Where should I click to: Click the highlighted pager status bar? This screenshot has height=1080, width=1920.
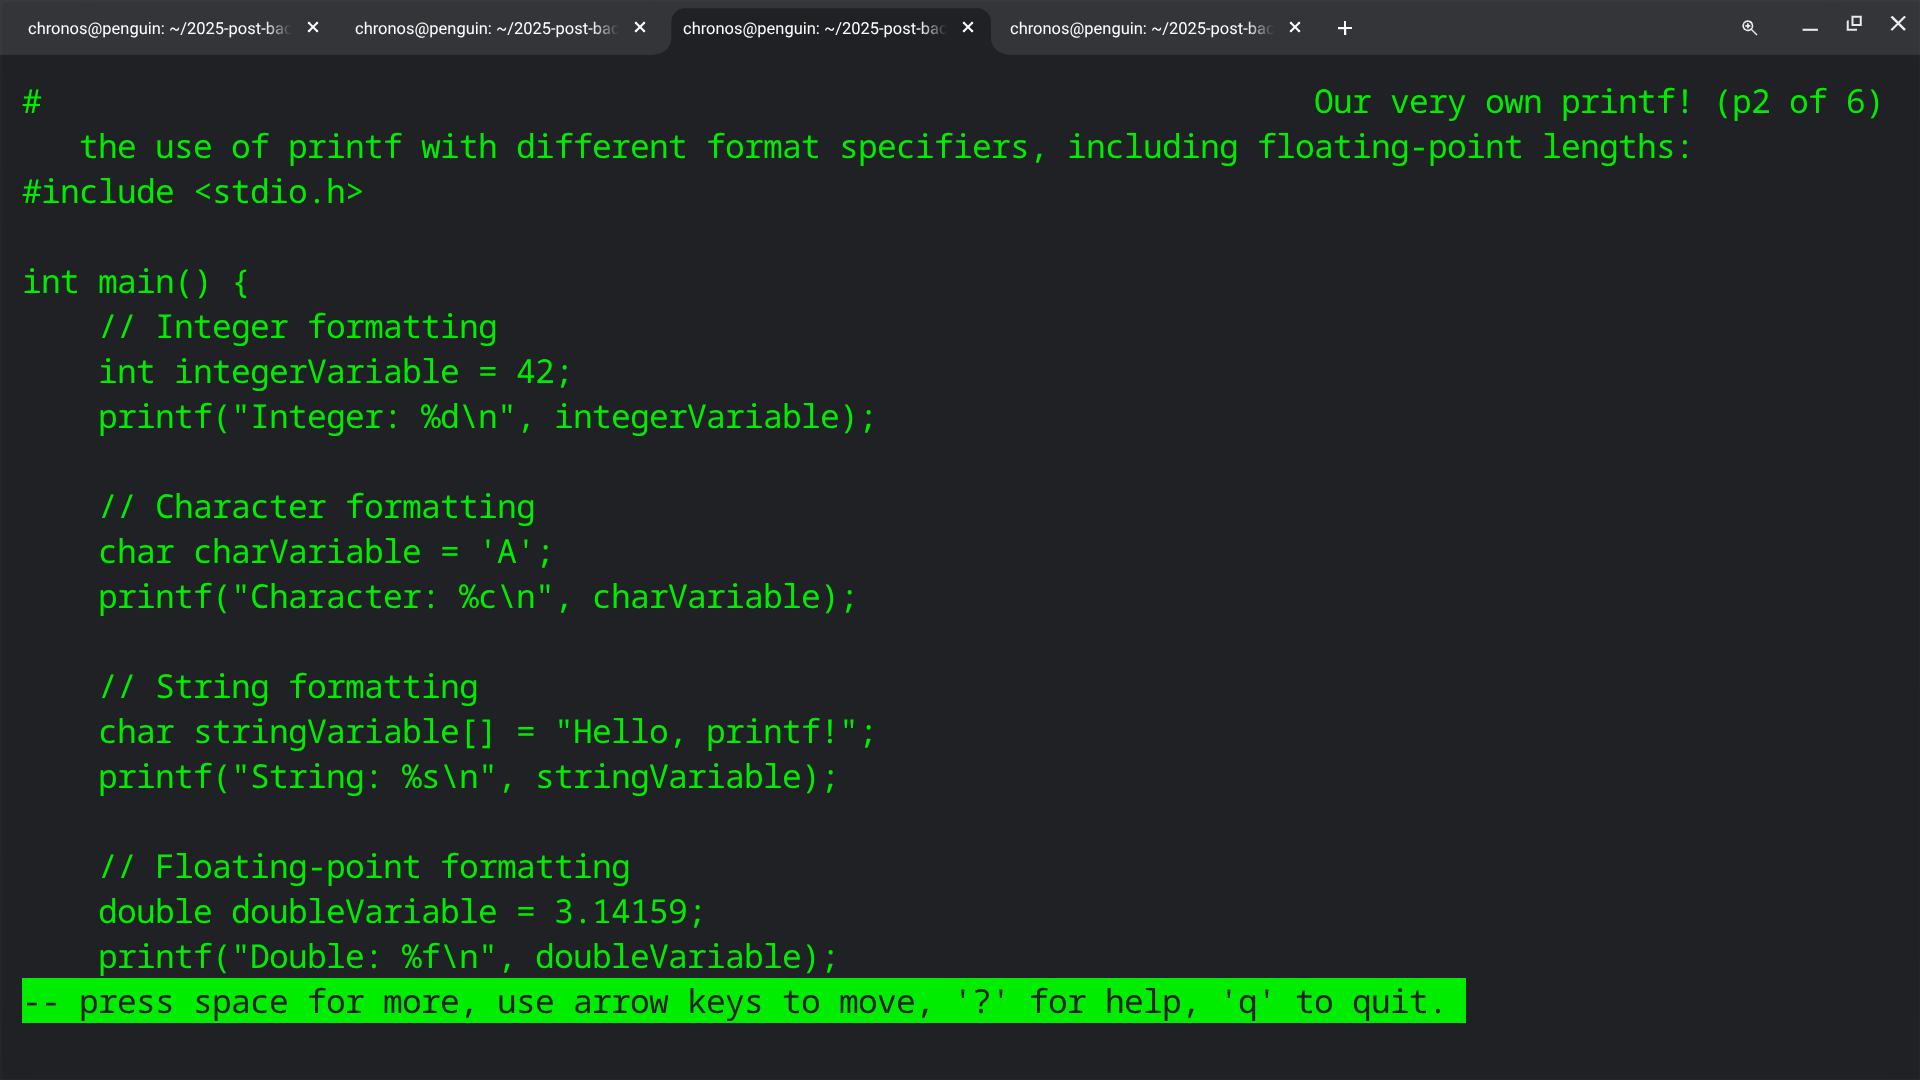(743, 1001)
